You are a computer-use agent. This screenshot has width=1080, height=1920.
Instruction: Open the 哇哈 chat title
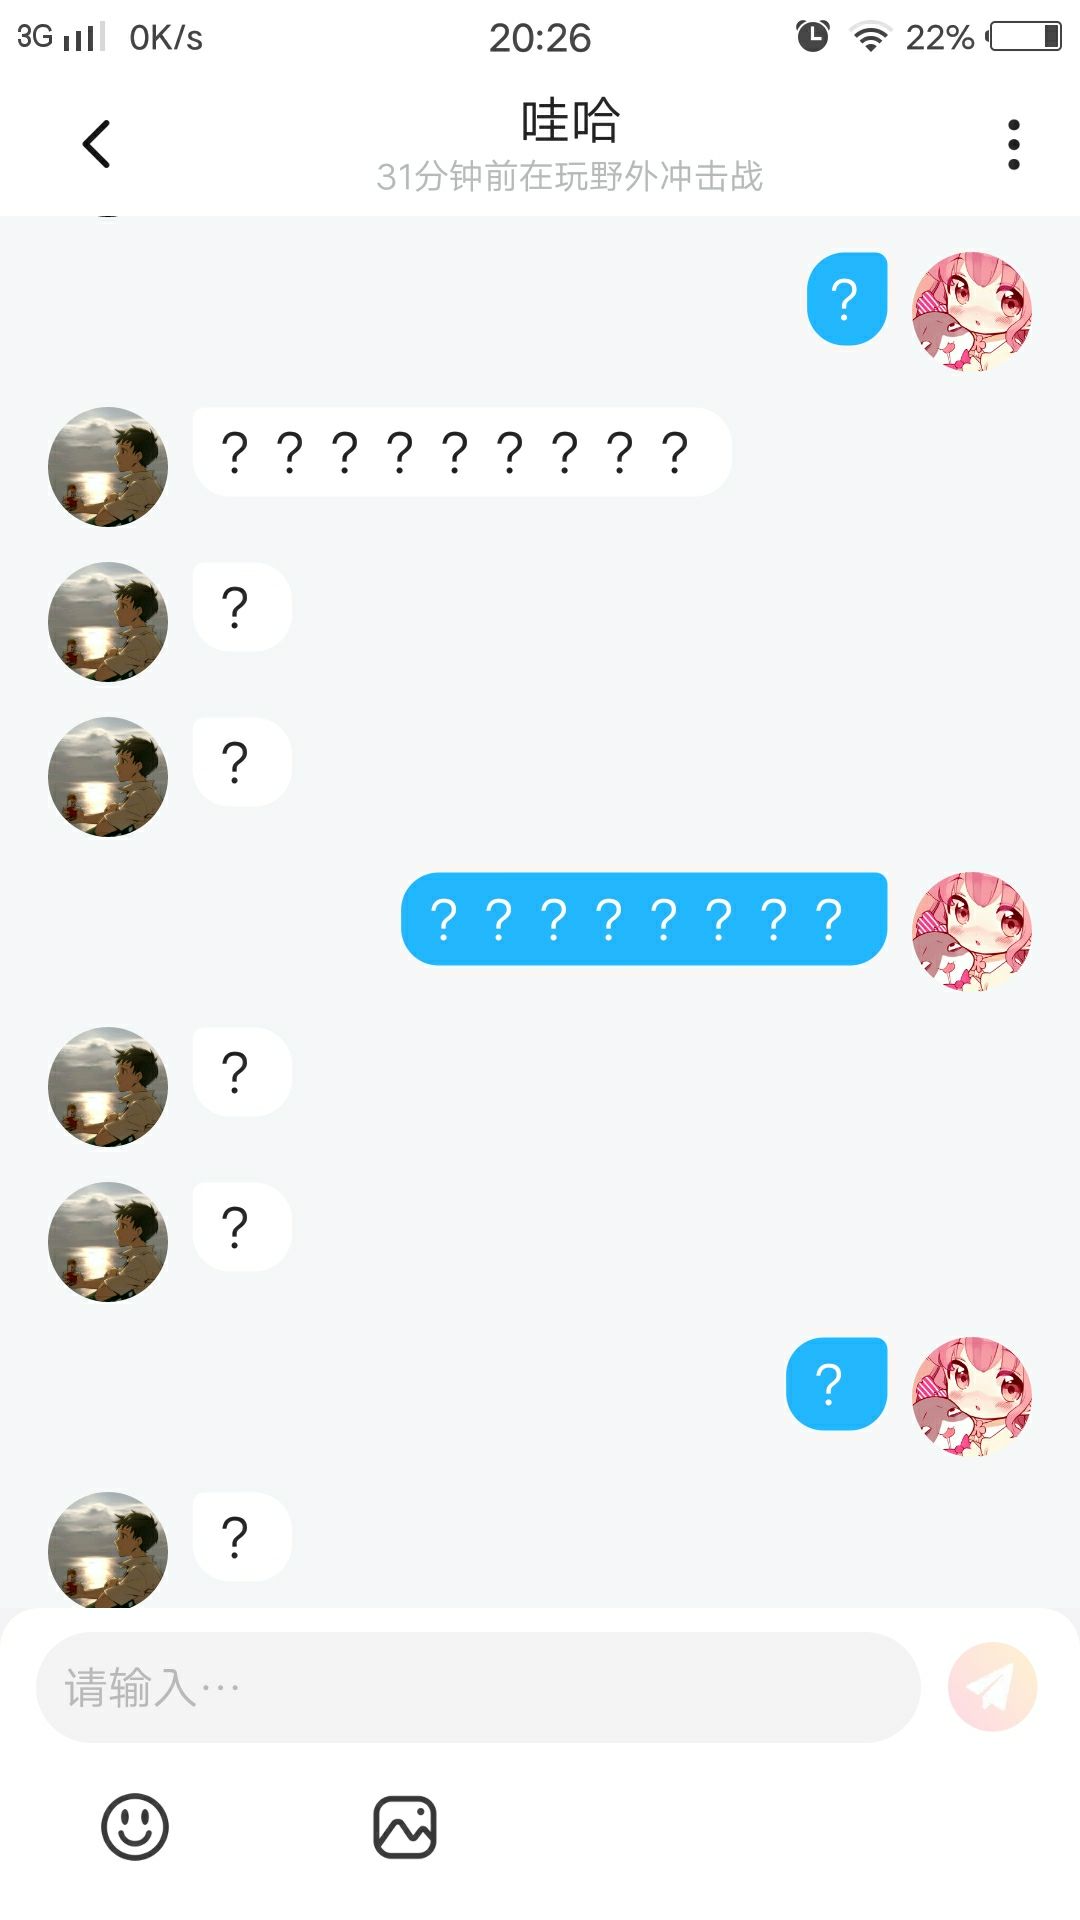pos(570,121)
